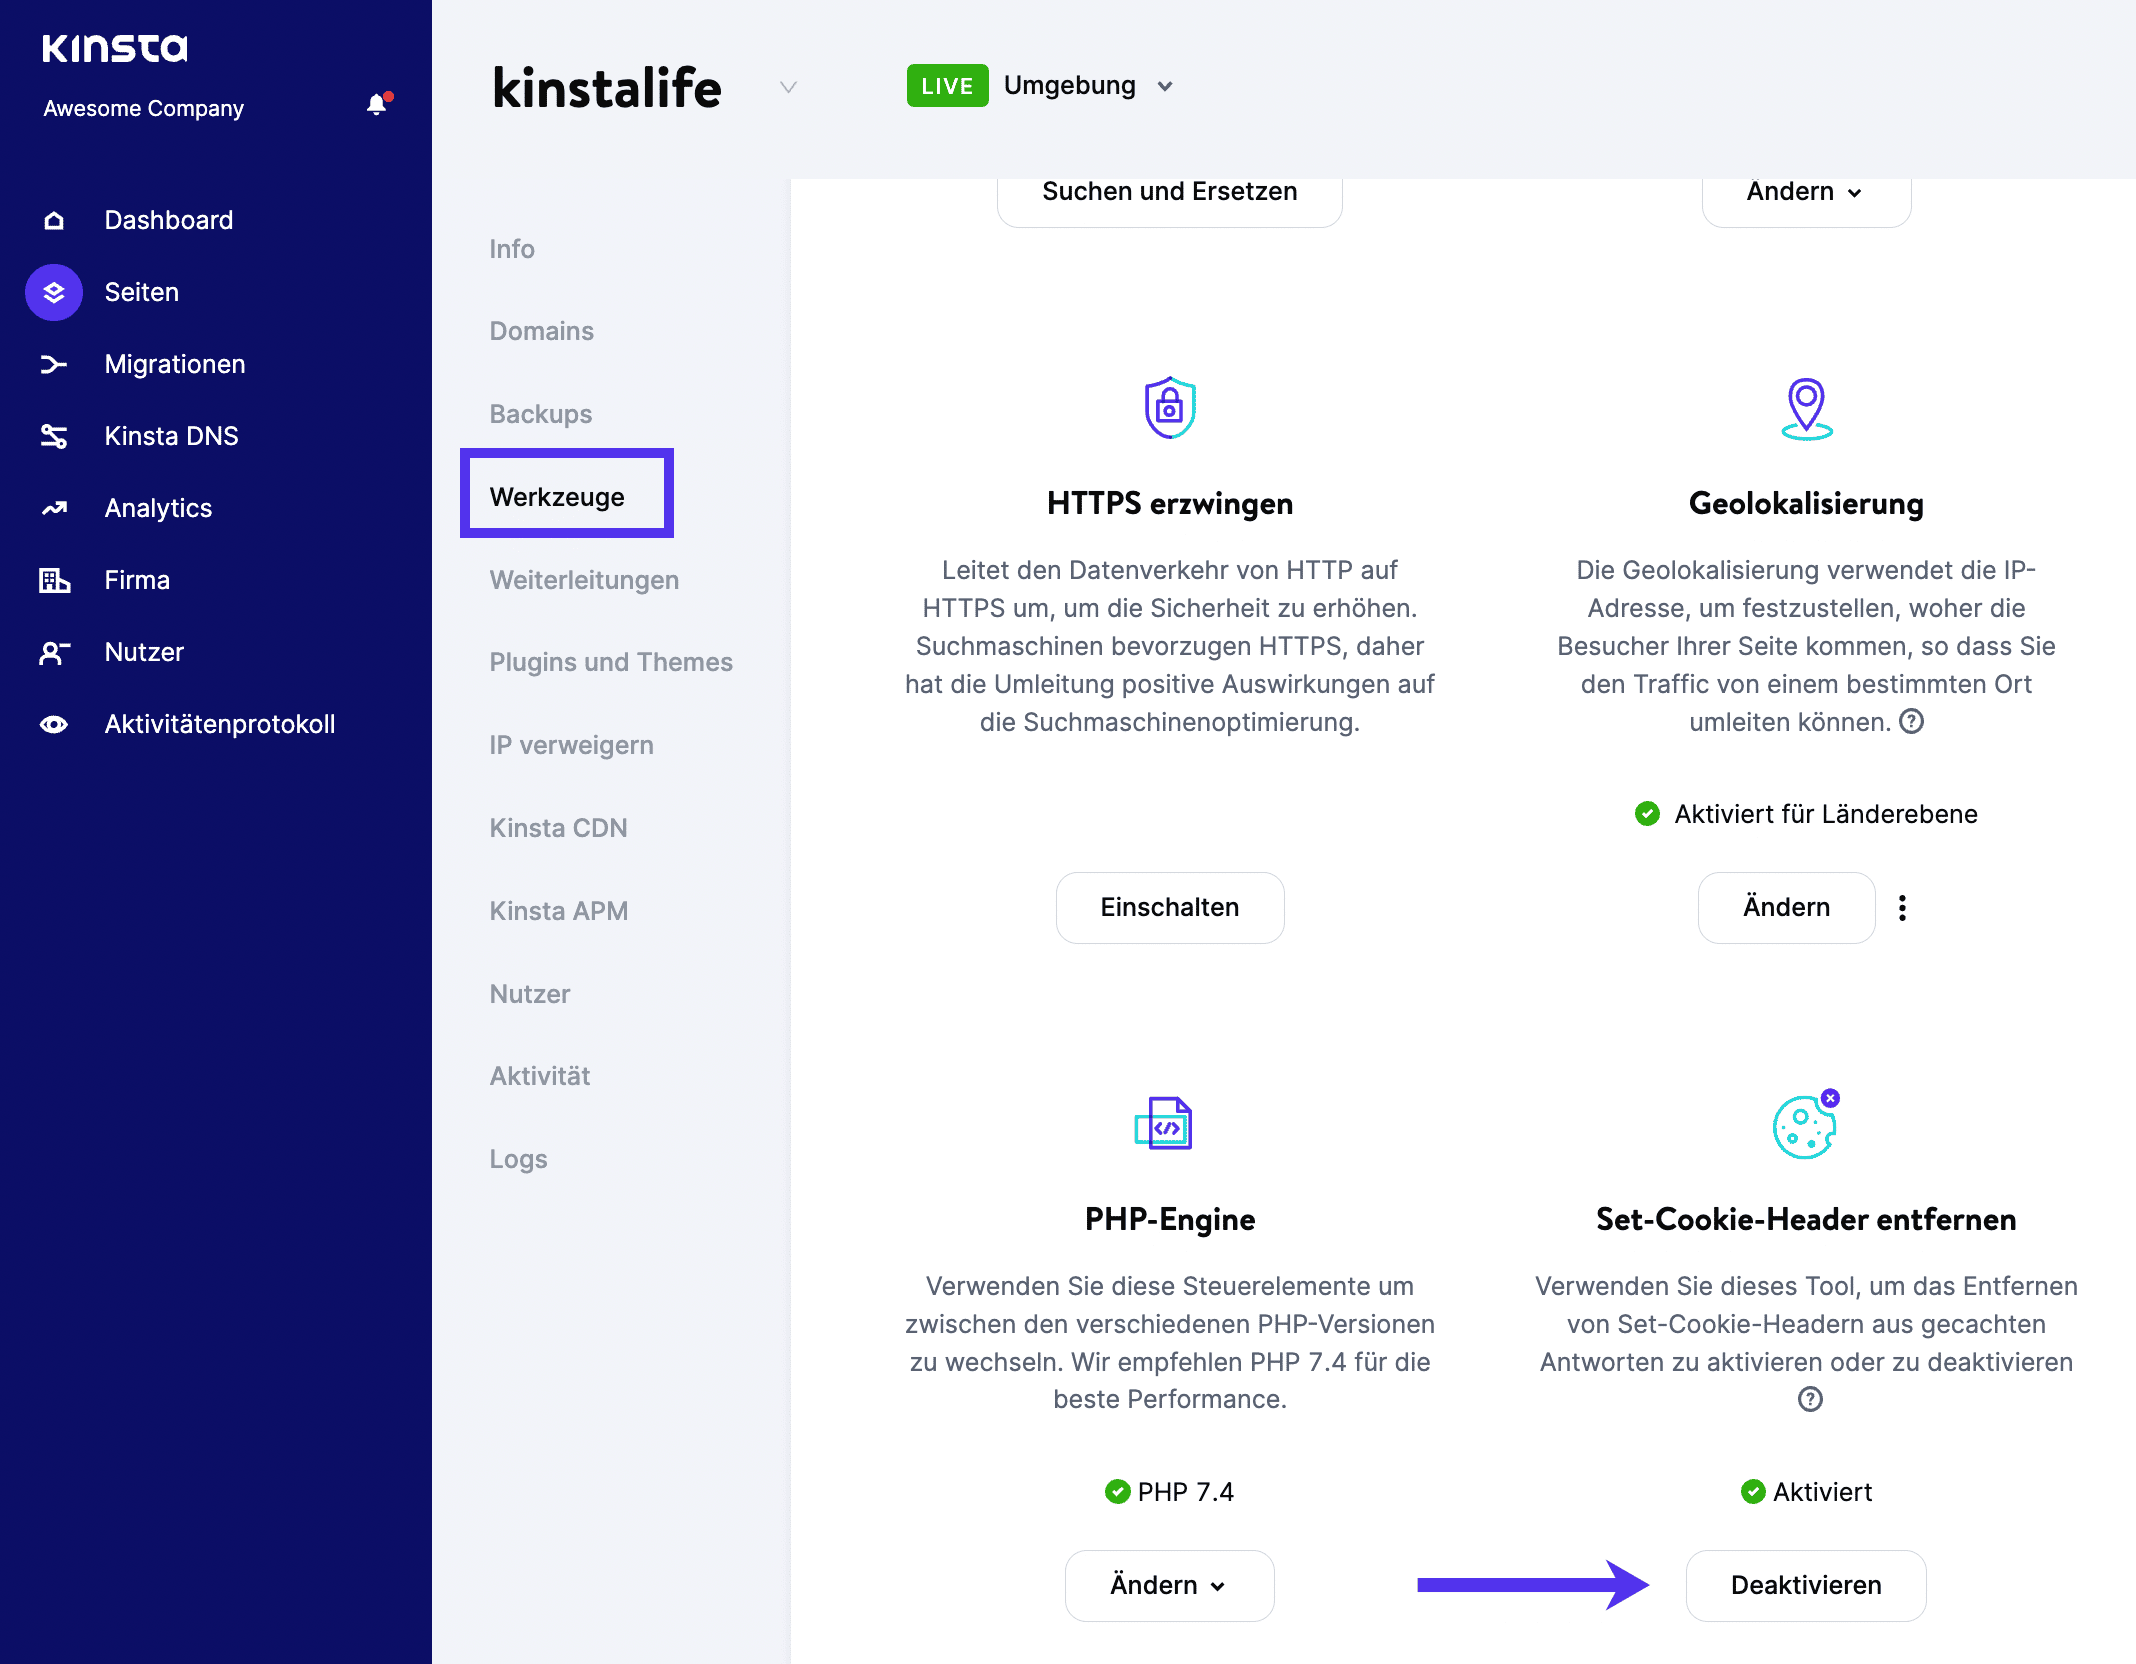This screenshot has height=1664, width=2136.
Task: Expand the kinstalife site selector dropdown
Action: pos(789,87)
